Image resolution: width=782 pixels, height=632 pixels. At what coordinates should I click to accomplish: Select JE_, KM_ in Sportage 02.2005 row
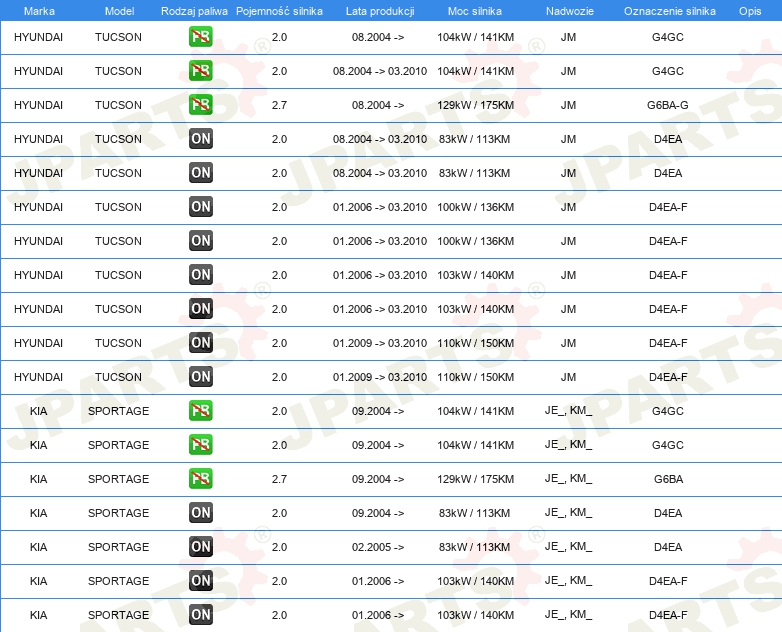pos(568,547)
